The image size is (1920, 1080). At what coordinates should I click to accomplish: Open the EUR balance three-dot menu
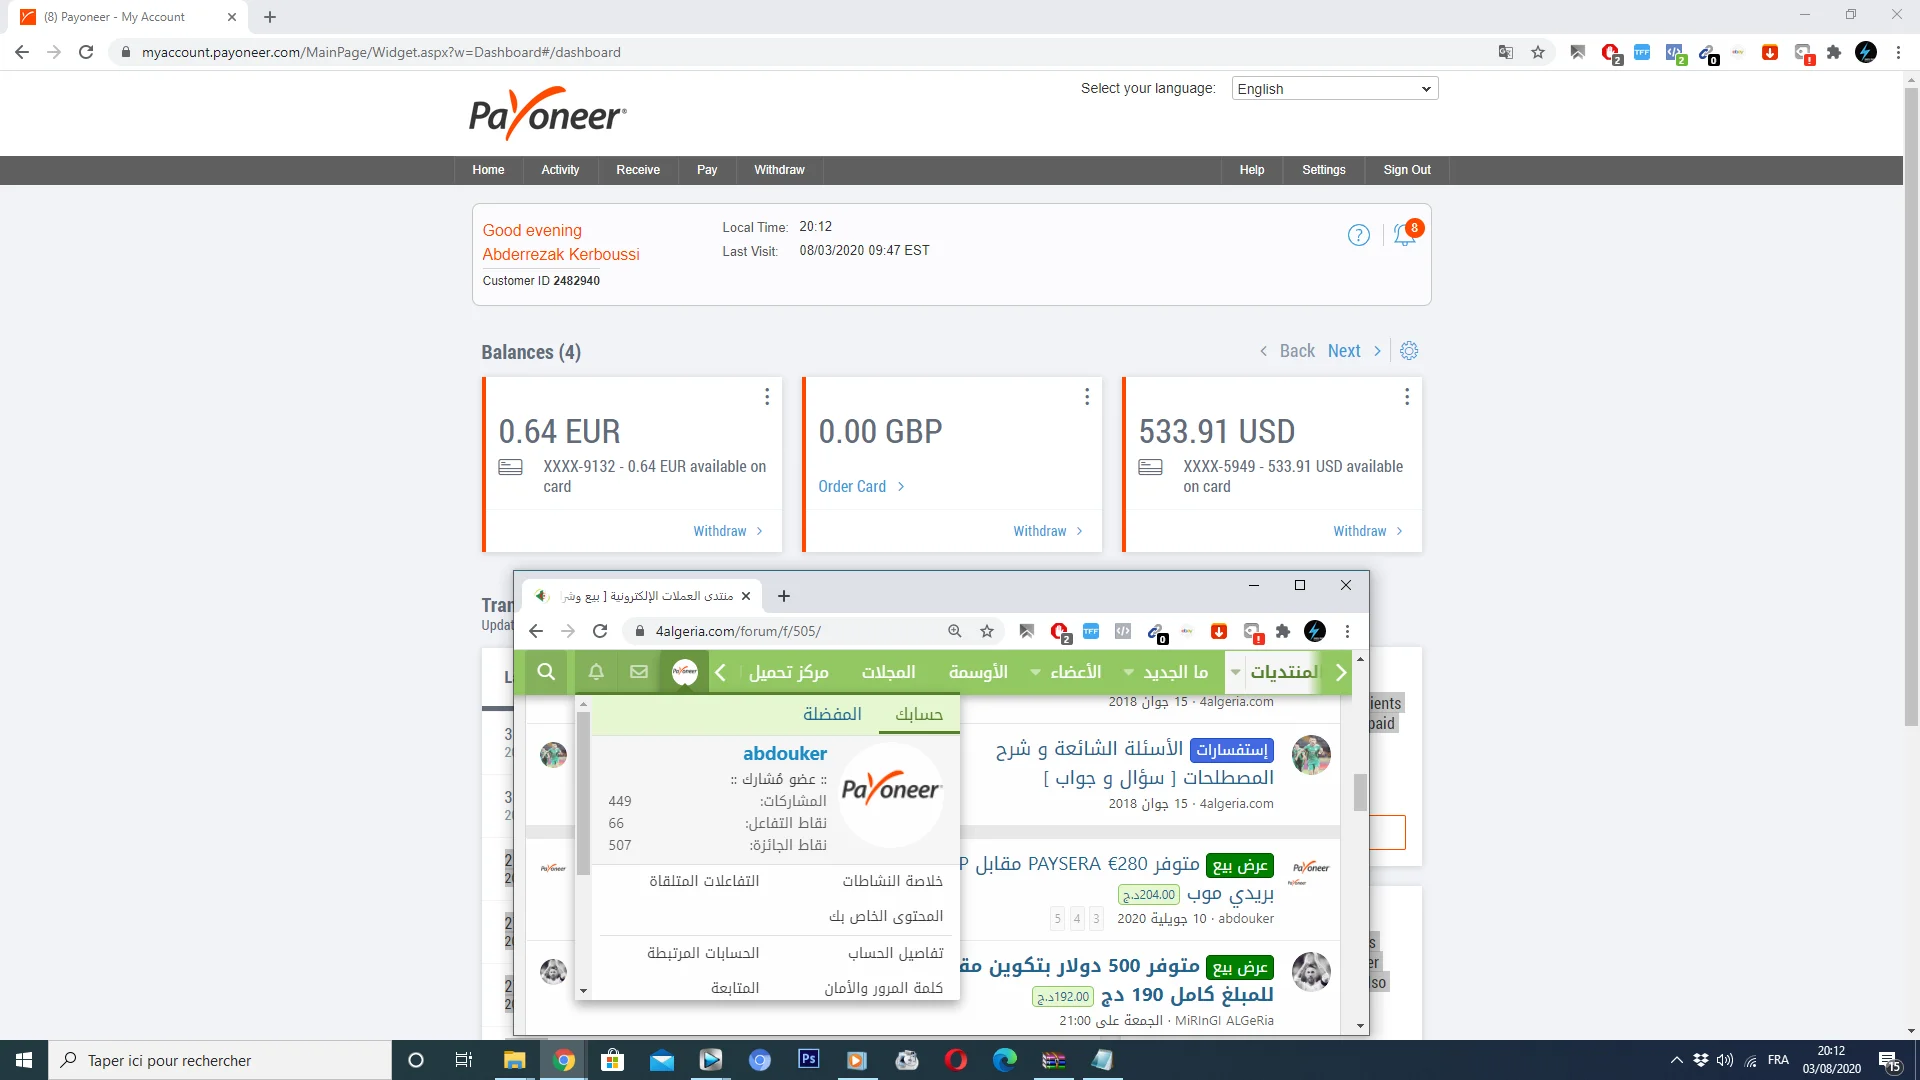767,397
